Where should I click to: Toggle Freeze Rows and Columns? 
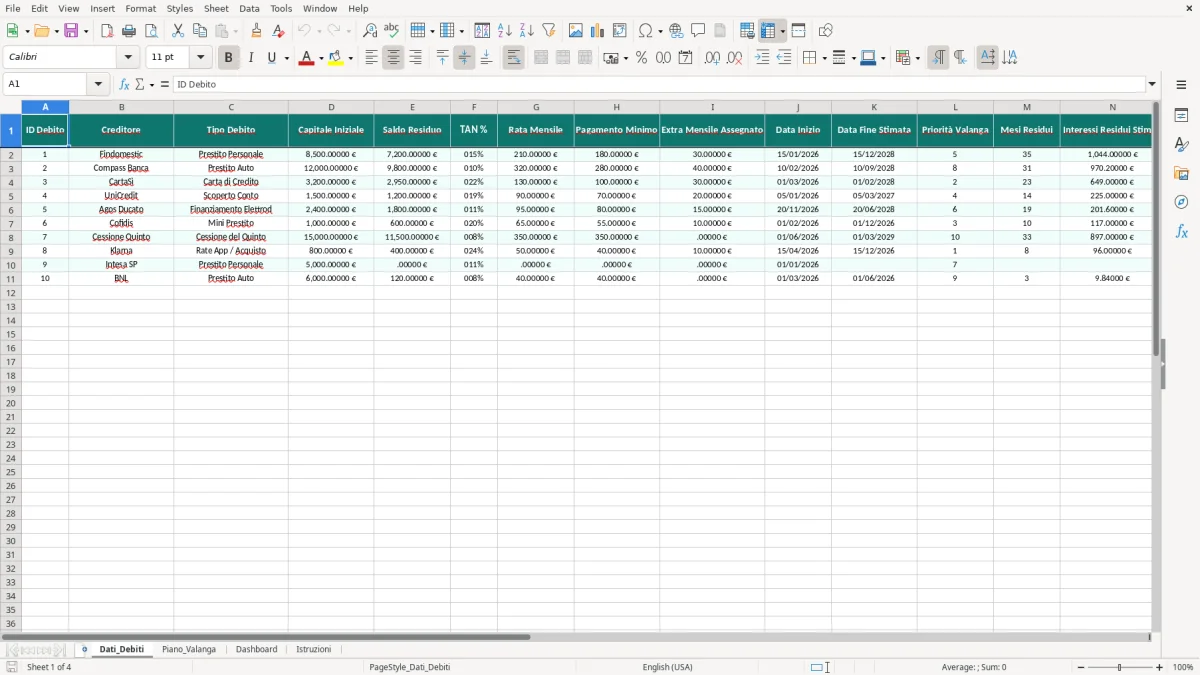[769, 31]
